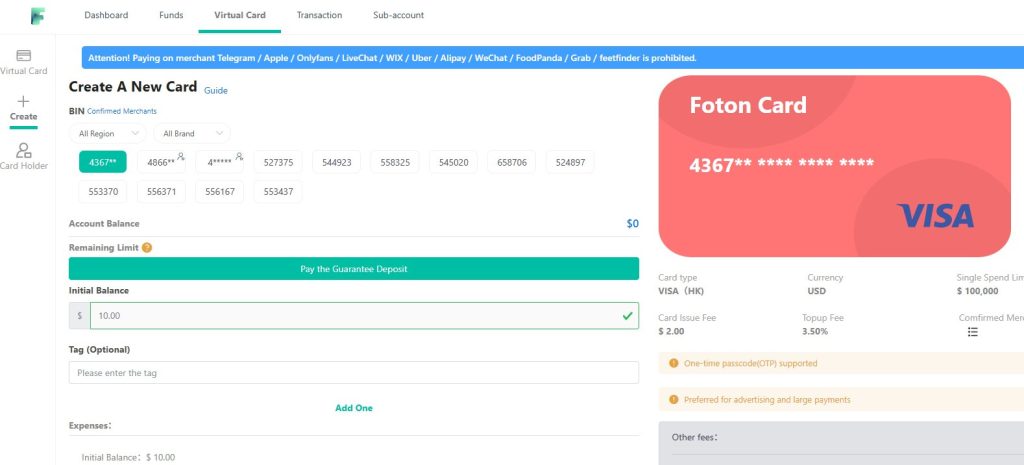Click green checkmark in Initial Balance field
The height and width of the screenshot is (465, 1024).
(x=628, y=315)
